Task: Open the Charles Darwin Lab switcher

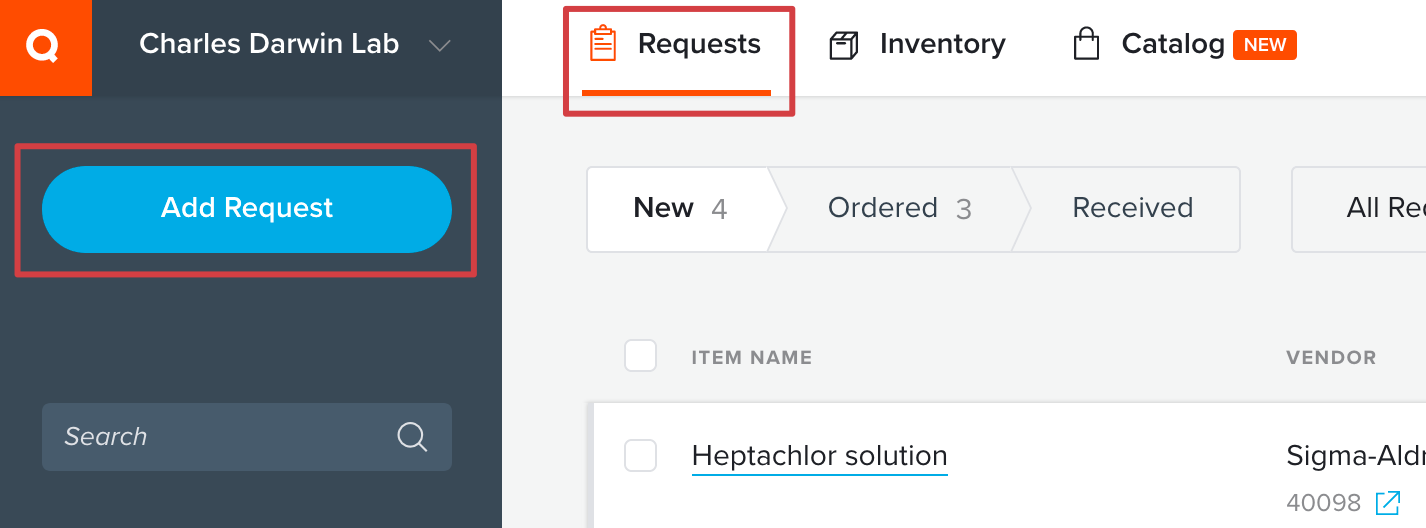Action: click(x=296, y=45)
